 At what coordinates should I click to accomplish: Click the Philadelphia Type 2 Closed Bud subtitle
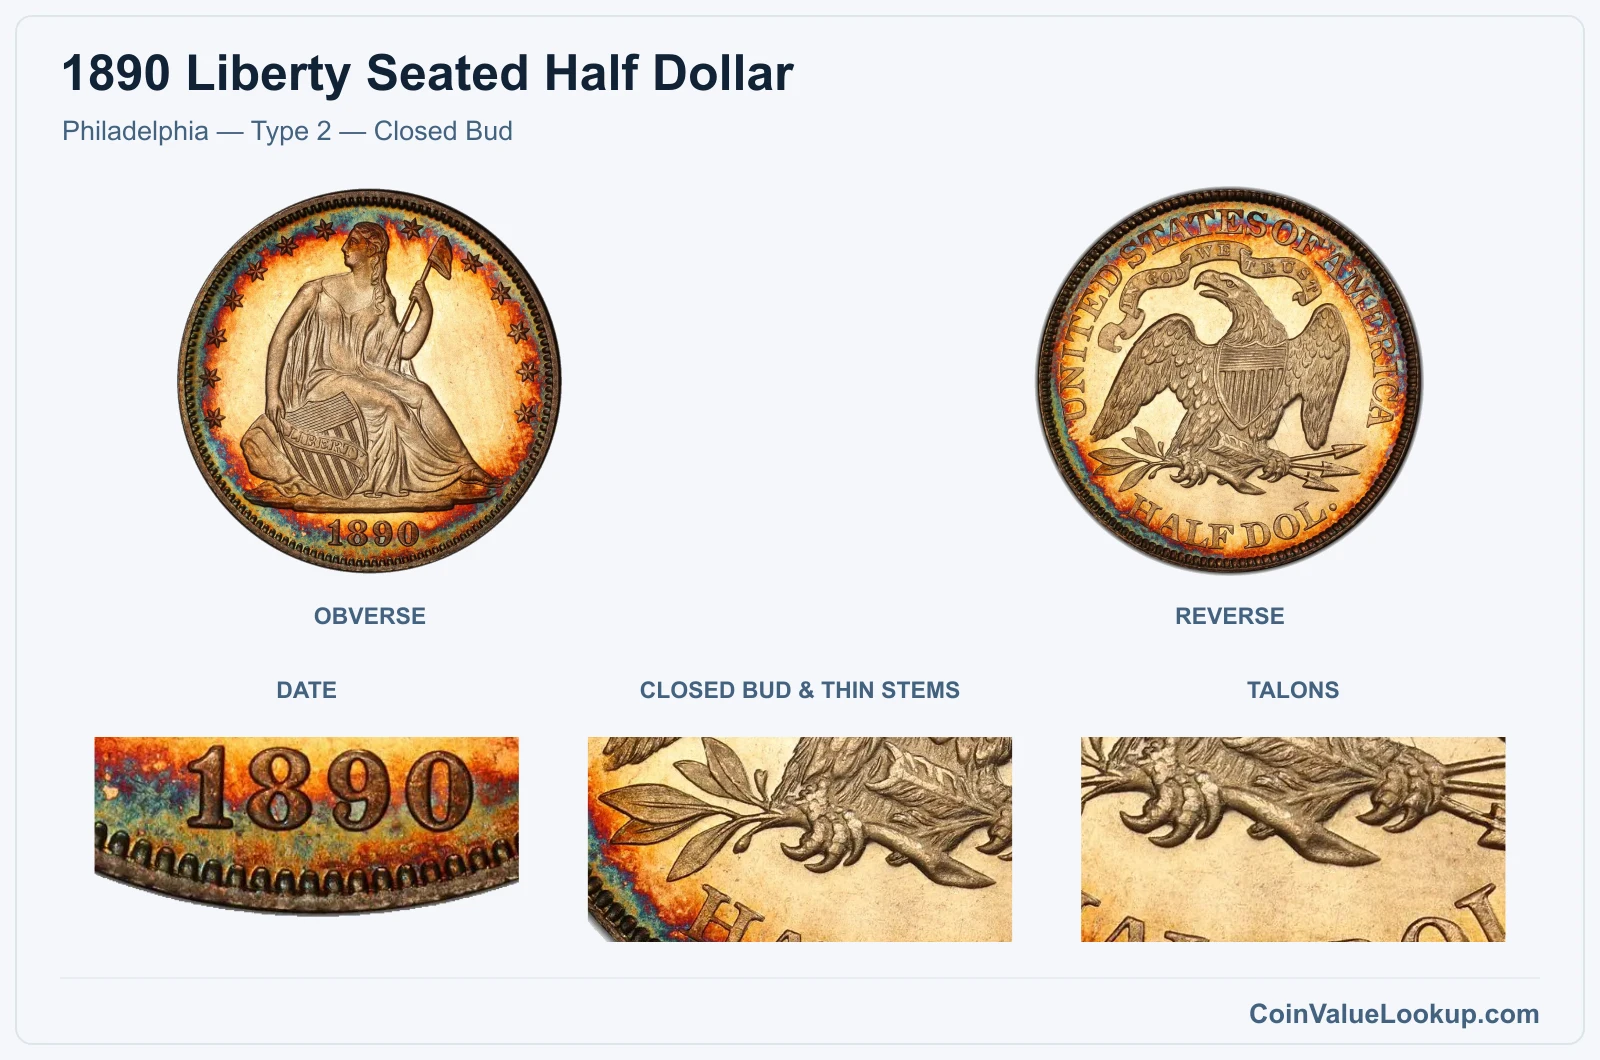tap(287, 131)
